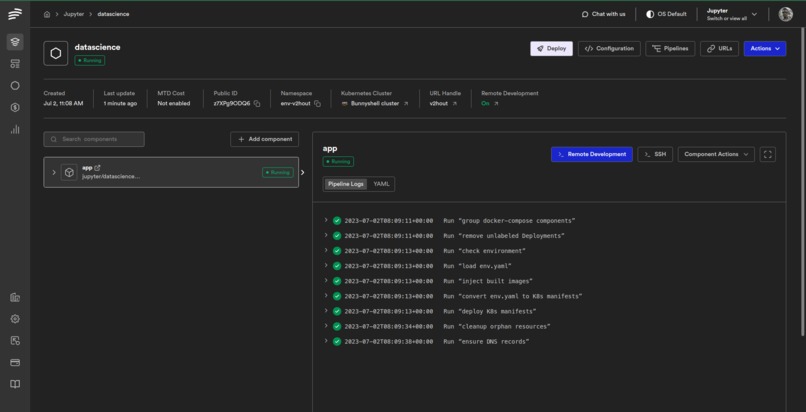Viewport: 806px width, 412px height.
Task: Click datascience in the breadcrumb
Action: (113, 14)
